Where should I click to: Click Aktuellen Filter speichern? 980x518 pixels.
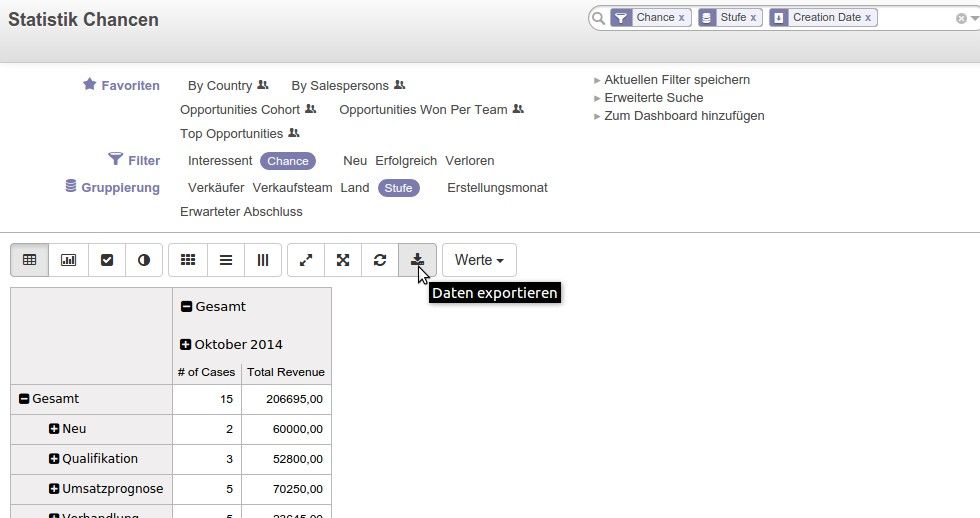point(676,80)
